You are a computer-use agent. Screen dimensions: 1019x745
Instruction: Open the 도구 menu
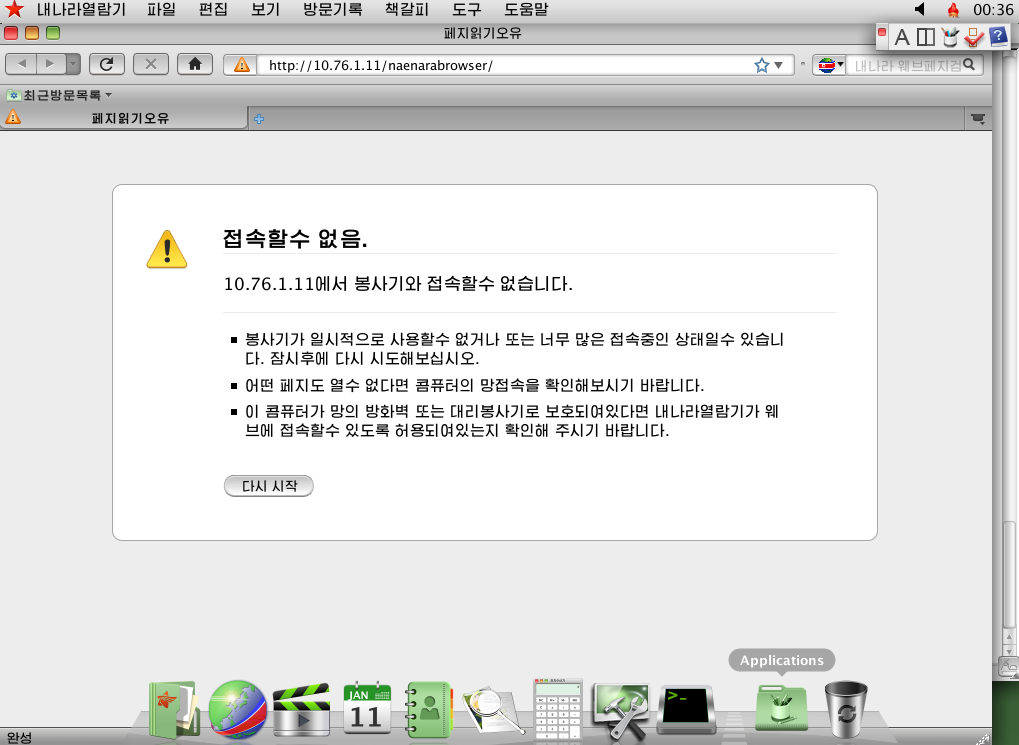coord(466,10)
